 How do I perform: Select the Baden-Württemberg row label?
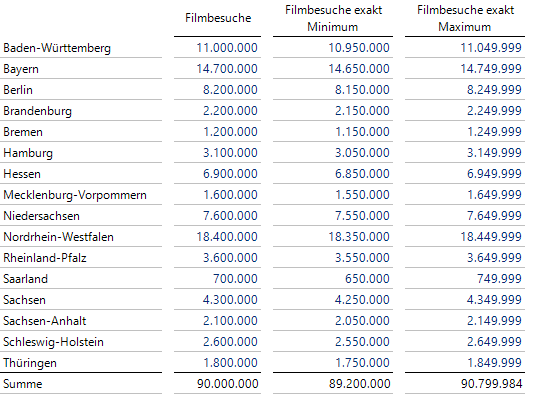click(x=57, y=48)
